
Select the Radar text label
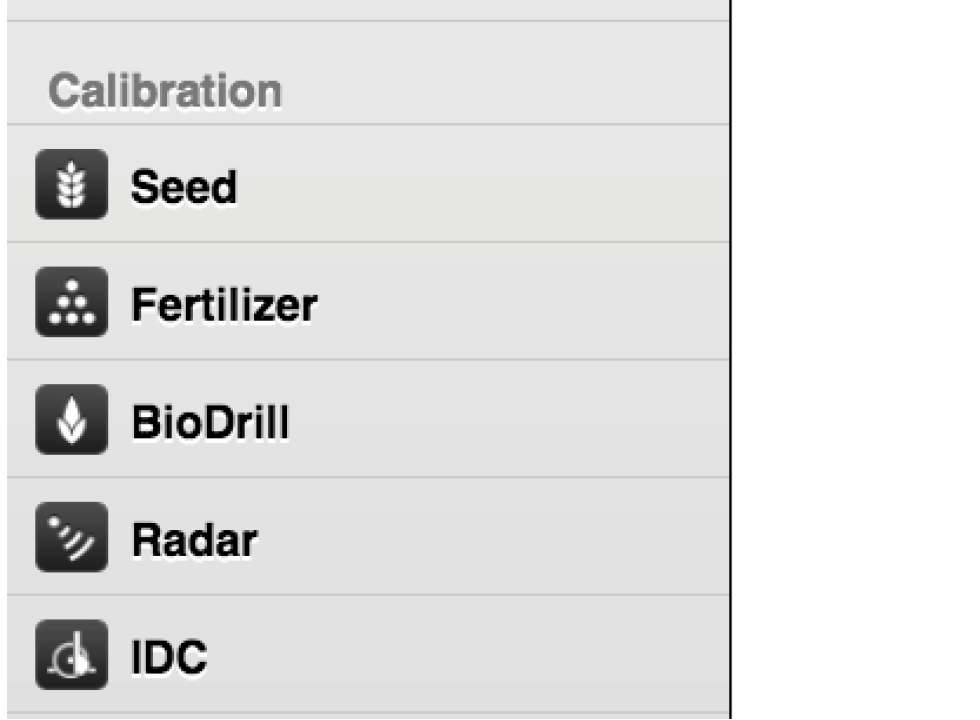(194, 540)
